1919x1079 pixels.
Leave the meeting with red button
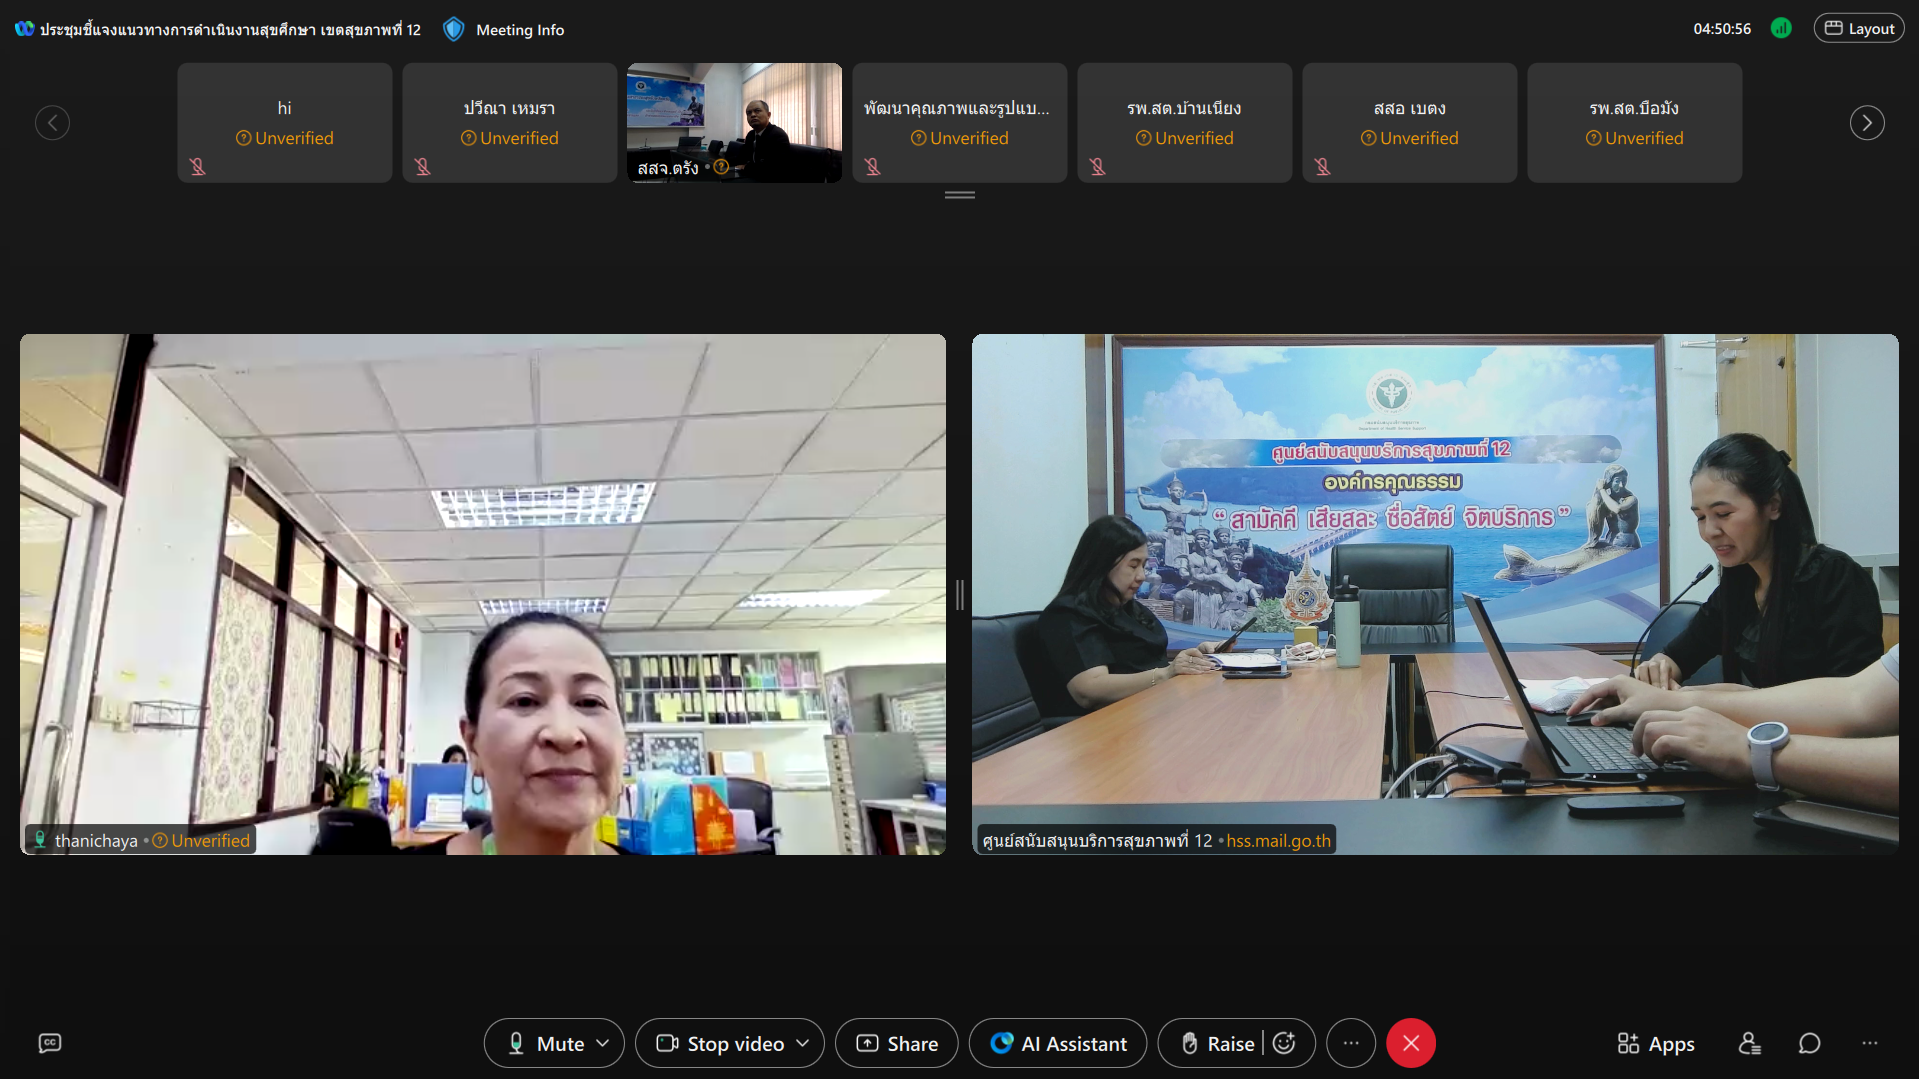pyautogui.click(x=1411, y=1043)
